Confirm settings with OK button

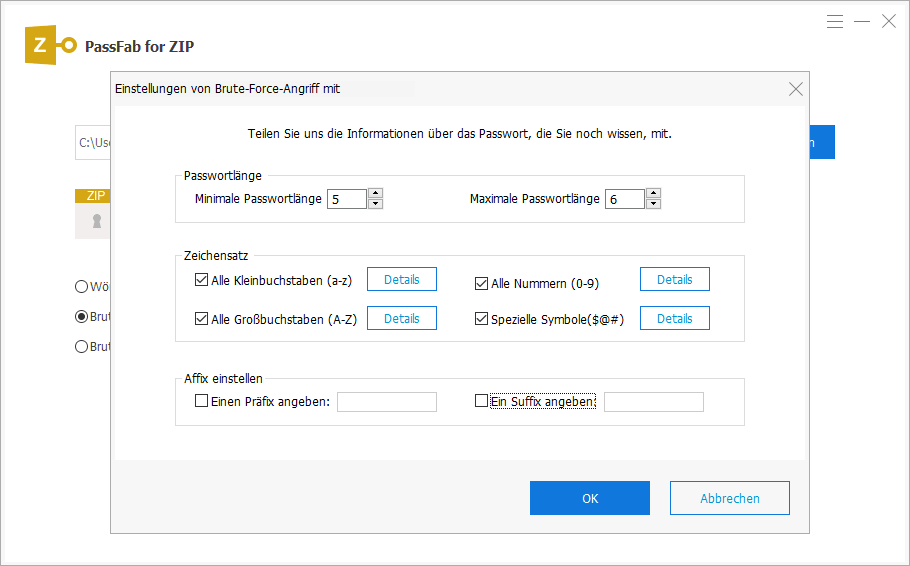point(590,498)
